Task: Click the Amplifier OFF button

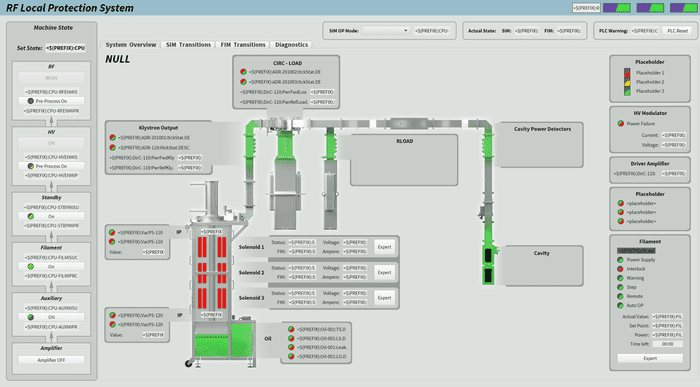Action: [51, 360]
